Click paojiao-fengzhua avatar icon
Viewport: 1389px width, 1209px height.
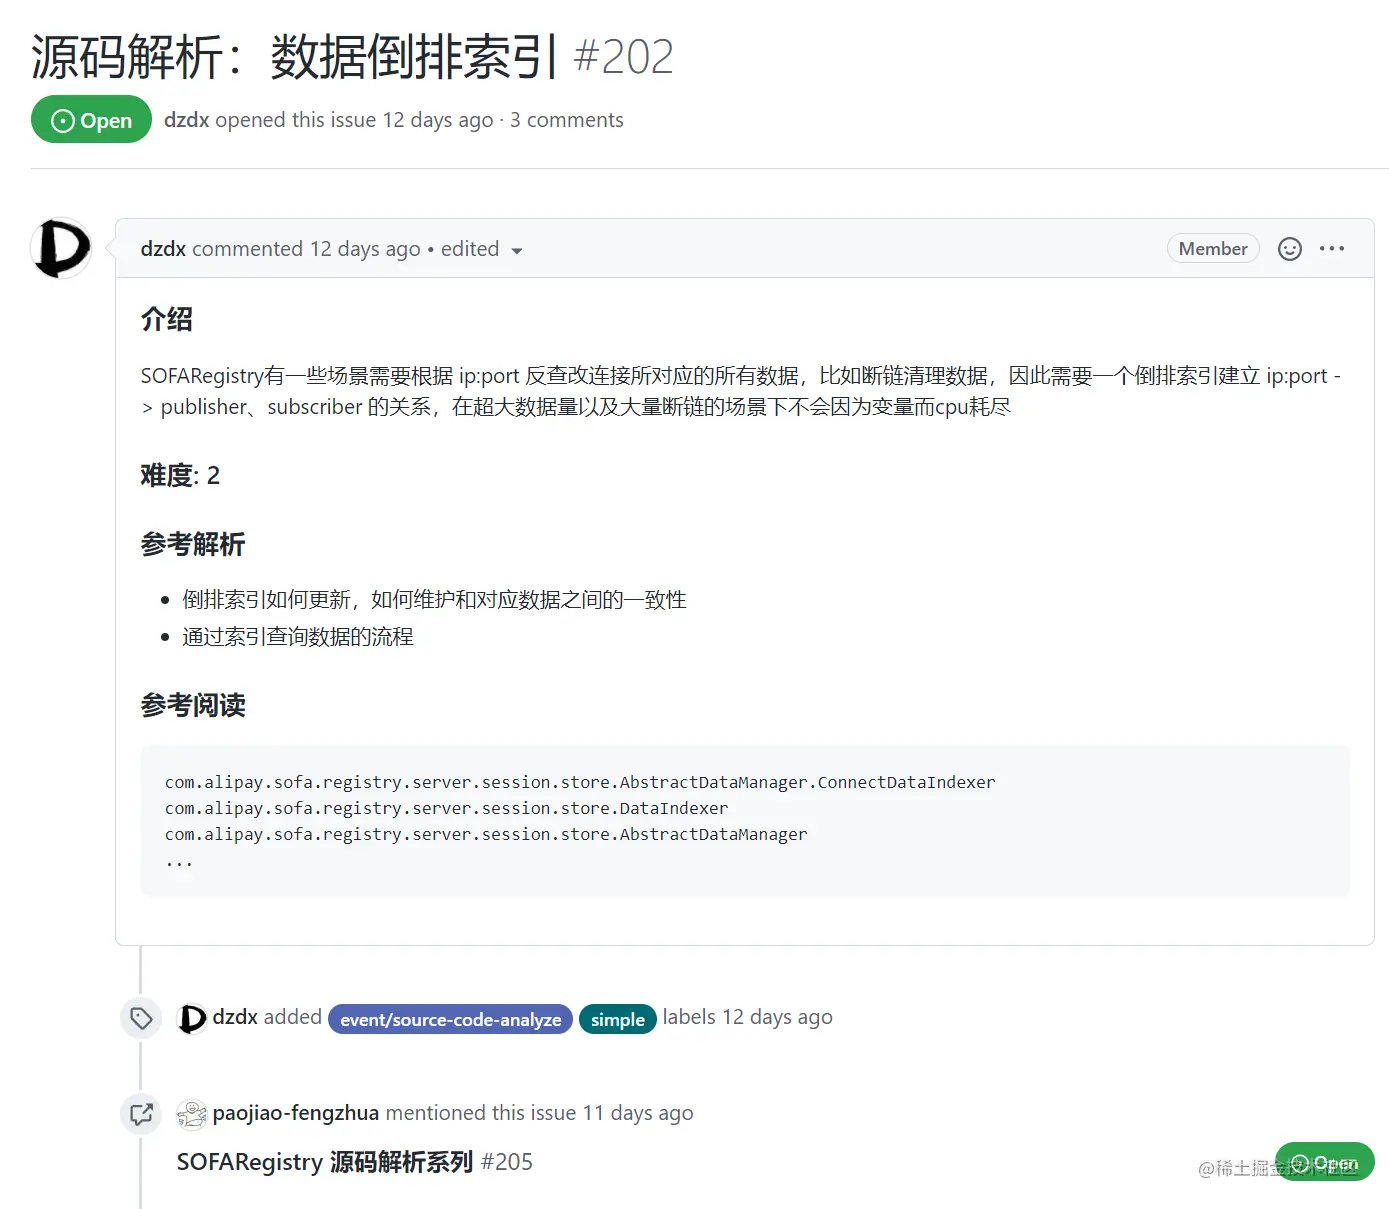tap(192, 1114)
